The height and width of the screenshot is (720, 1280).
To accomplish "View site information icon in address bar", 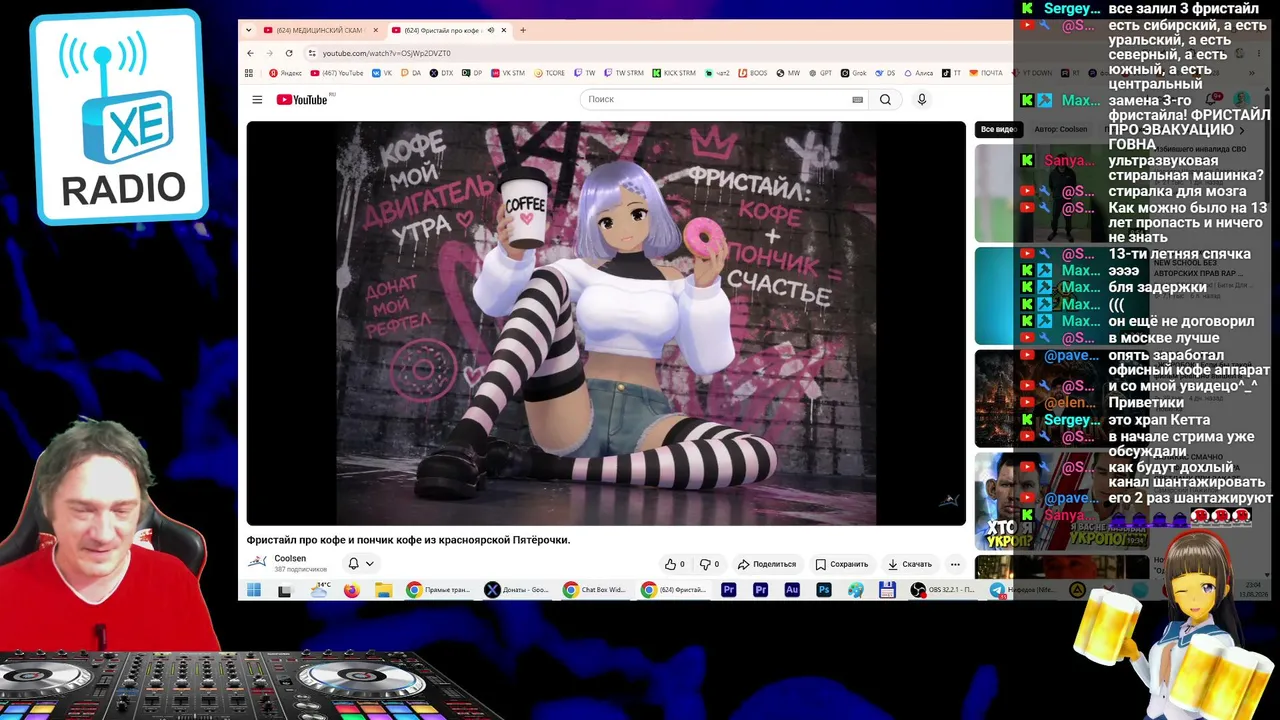I will pos(312,53).
